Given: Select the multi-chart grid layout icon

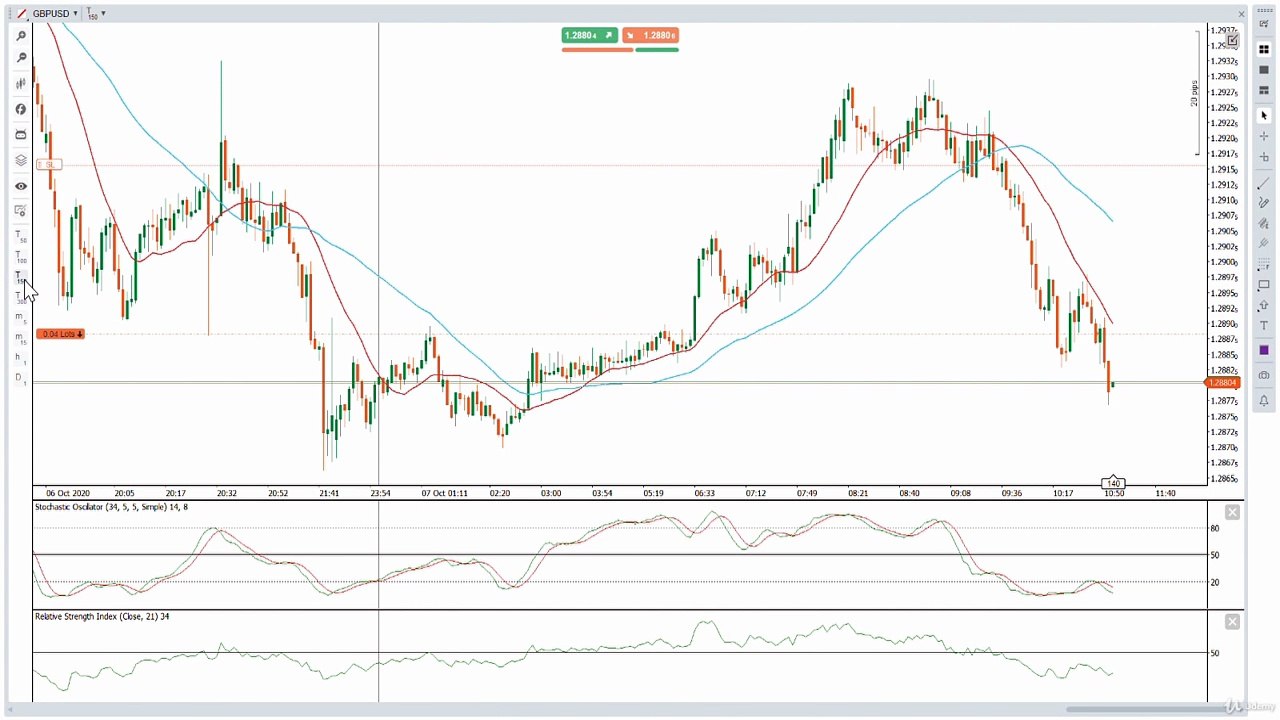Looking at the screenshot, I should 1264,49.
